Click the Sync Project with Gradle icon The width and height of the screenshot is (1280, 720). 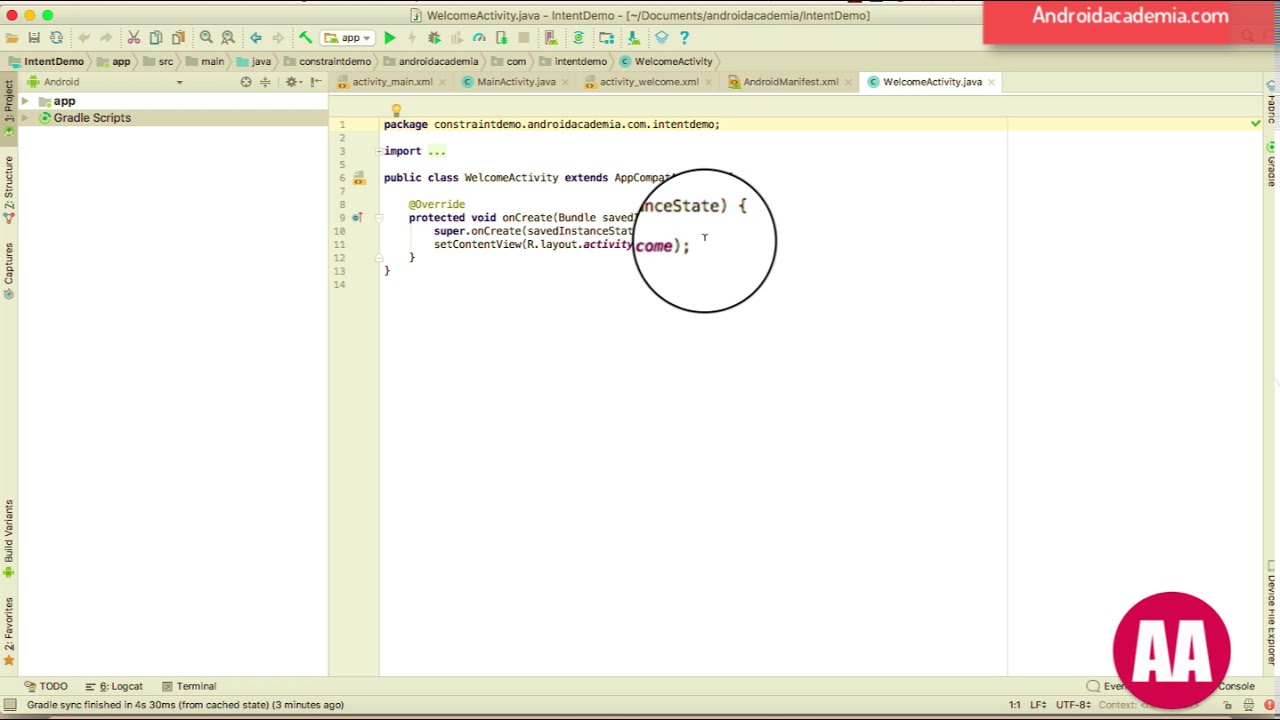pos(578,38)
